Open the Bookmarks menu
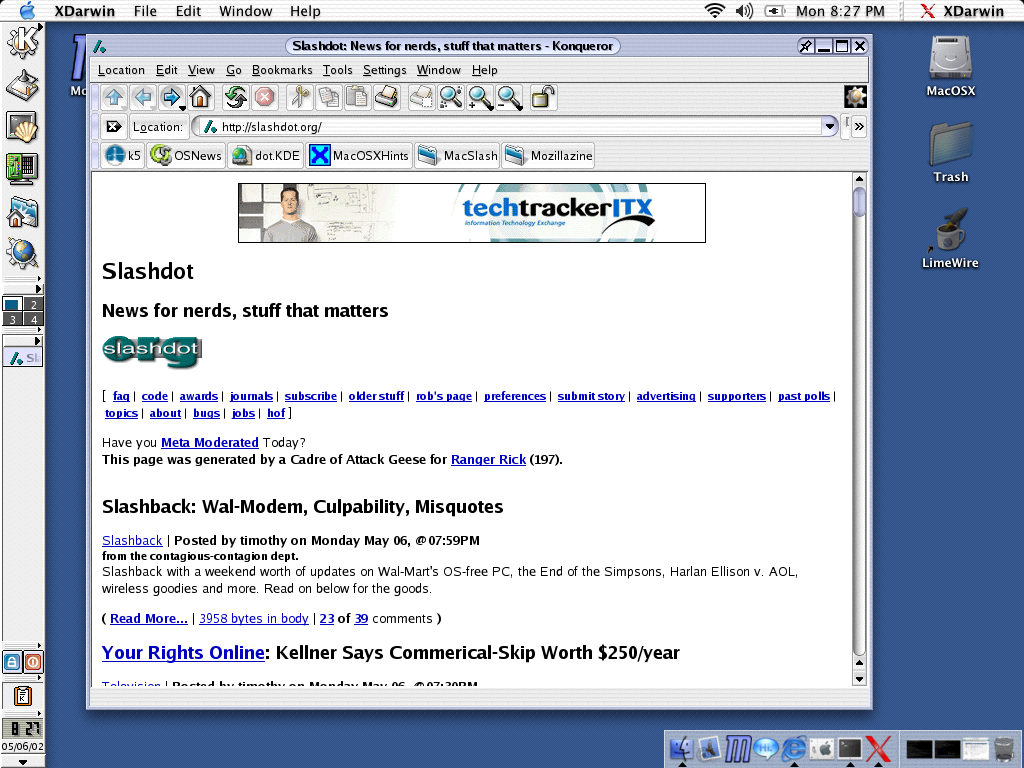The height and width of the screenshot is (768, 1024). [282, 70]
